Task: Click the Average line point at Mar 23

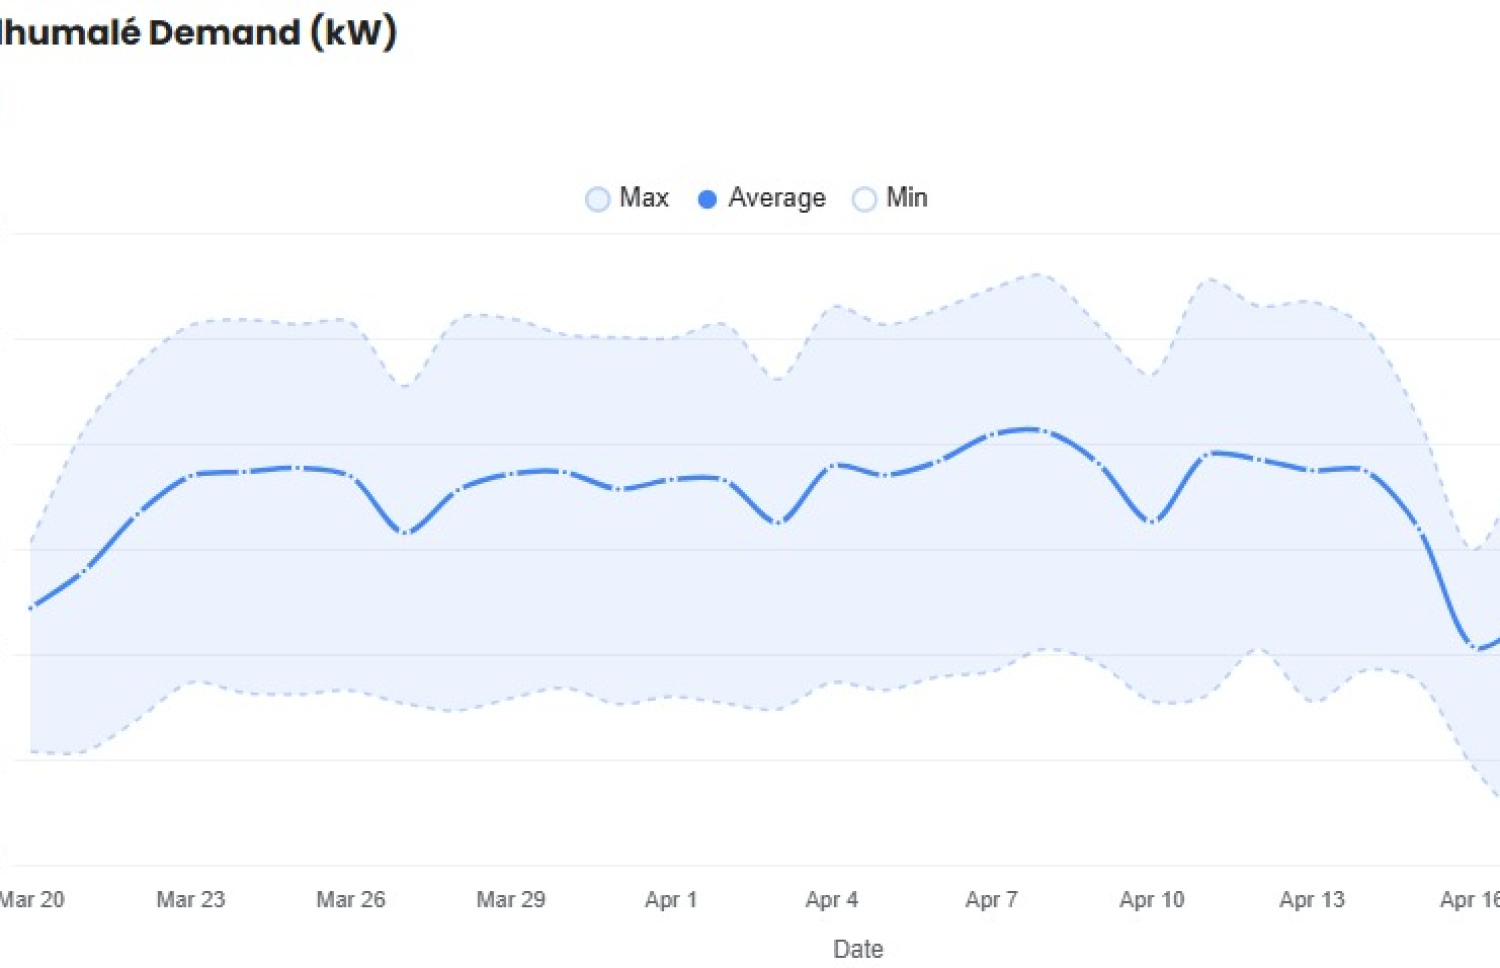Action: point(191,474)
